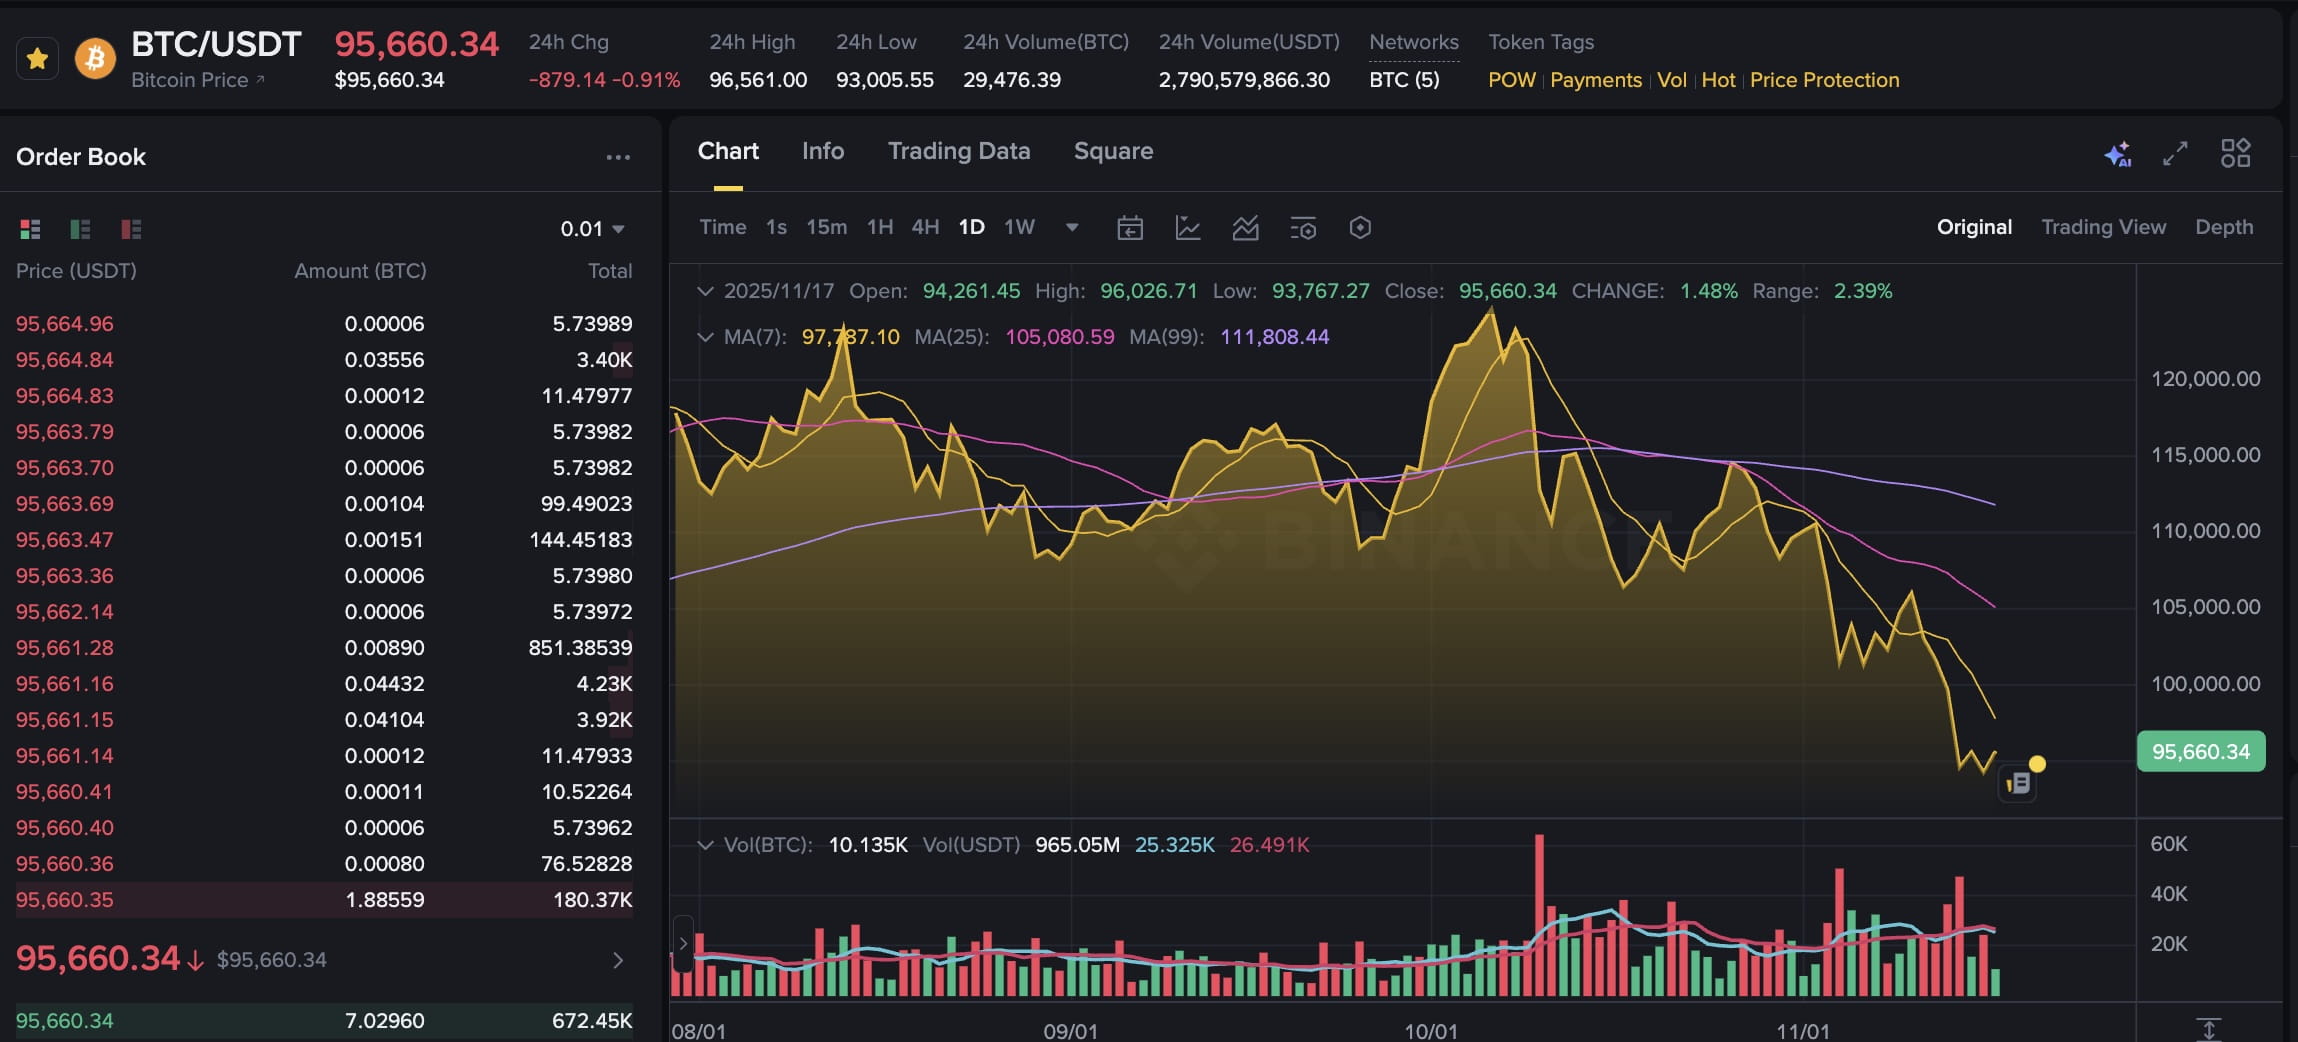Viewport: 2298px width, 1042px height.
Task: Open the Order Book more options menu
Action: click(619, 156)
